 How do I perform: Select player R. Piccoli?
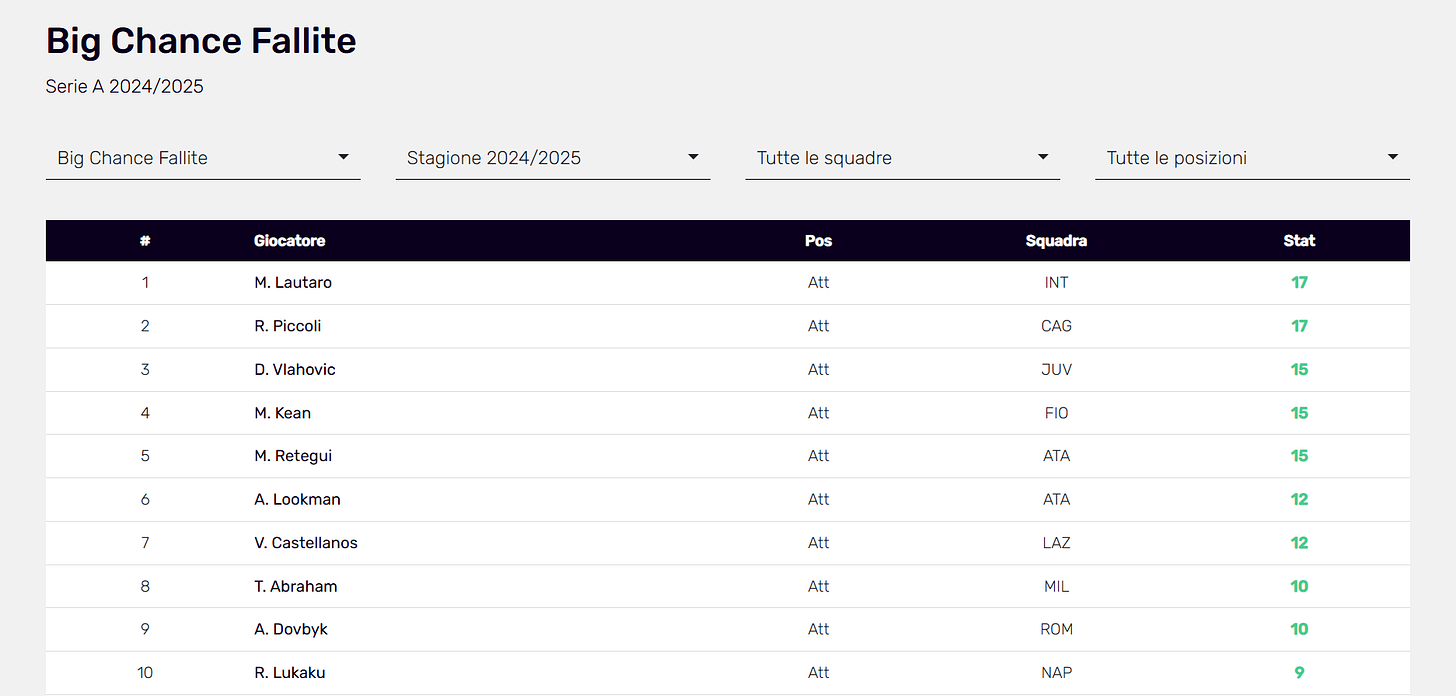(x=288, y=326)
